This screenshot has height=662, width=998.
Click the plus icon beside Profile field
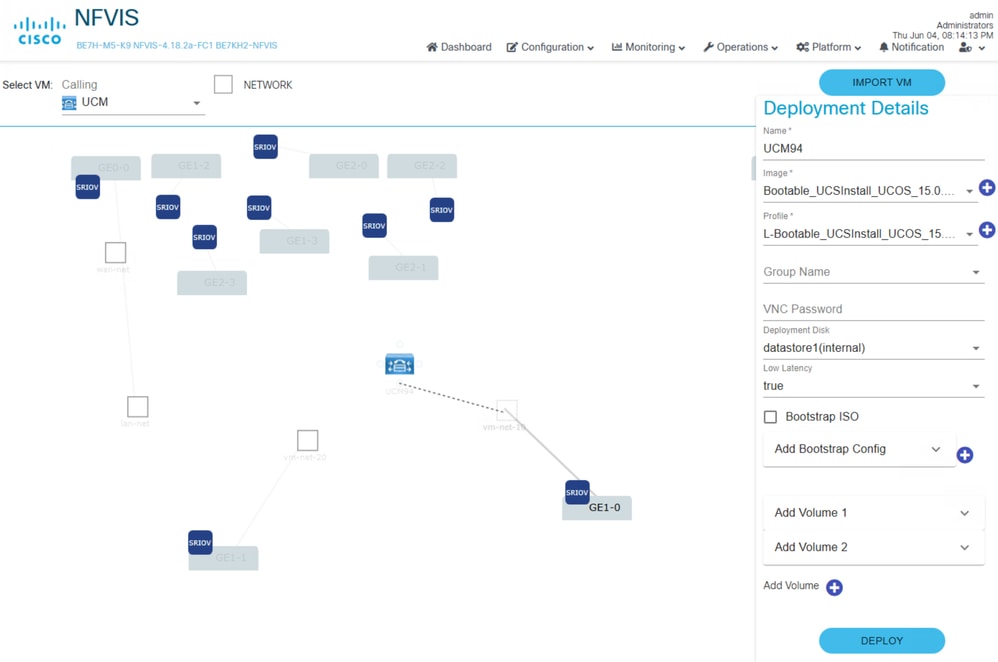point(987,230)
